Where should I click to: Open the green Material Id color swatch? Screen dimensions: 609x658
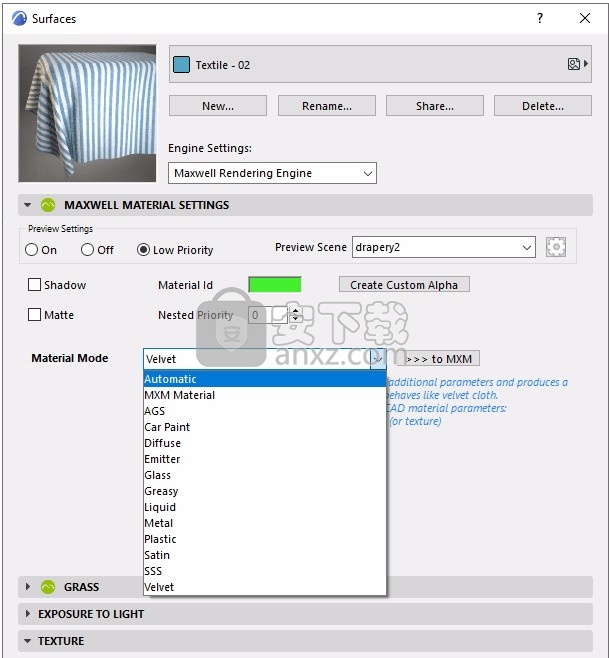[275, 285]
